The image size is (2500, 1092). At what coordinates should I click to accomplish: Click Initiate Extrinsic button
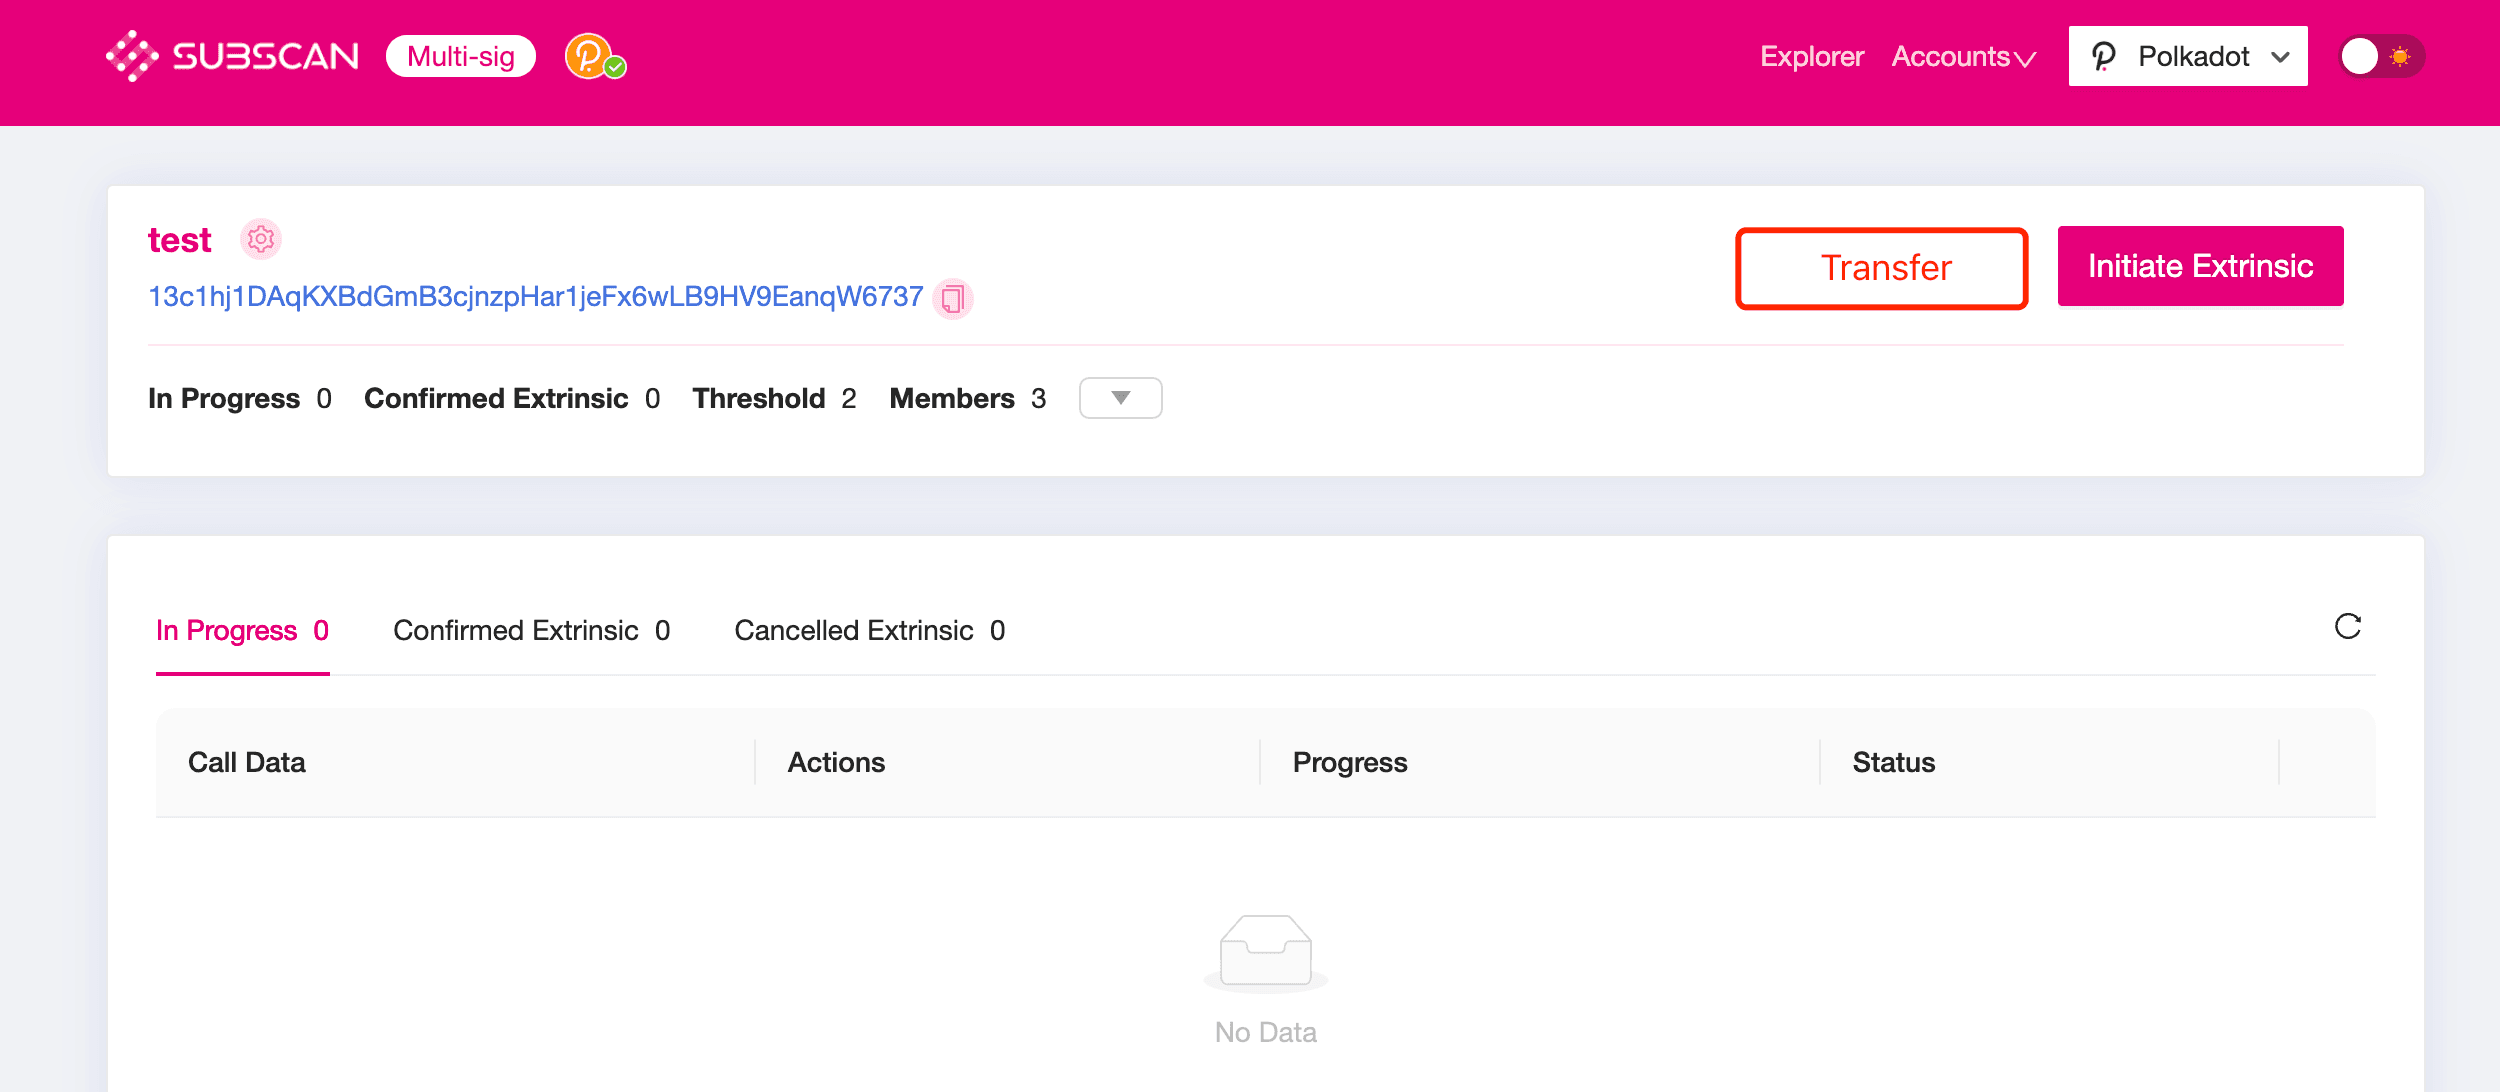point(2200,266)
